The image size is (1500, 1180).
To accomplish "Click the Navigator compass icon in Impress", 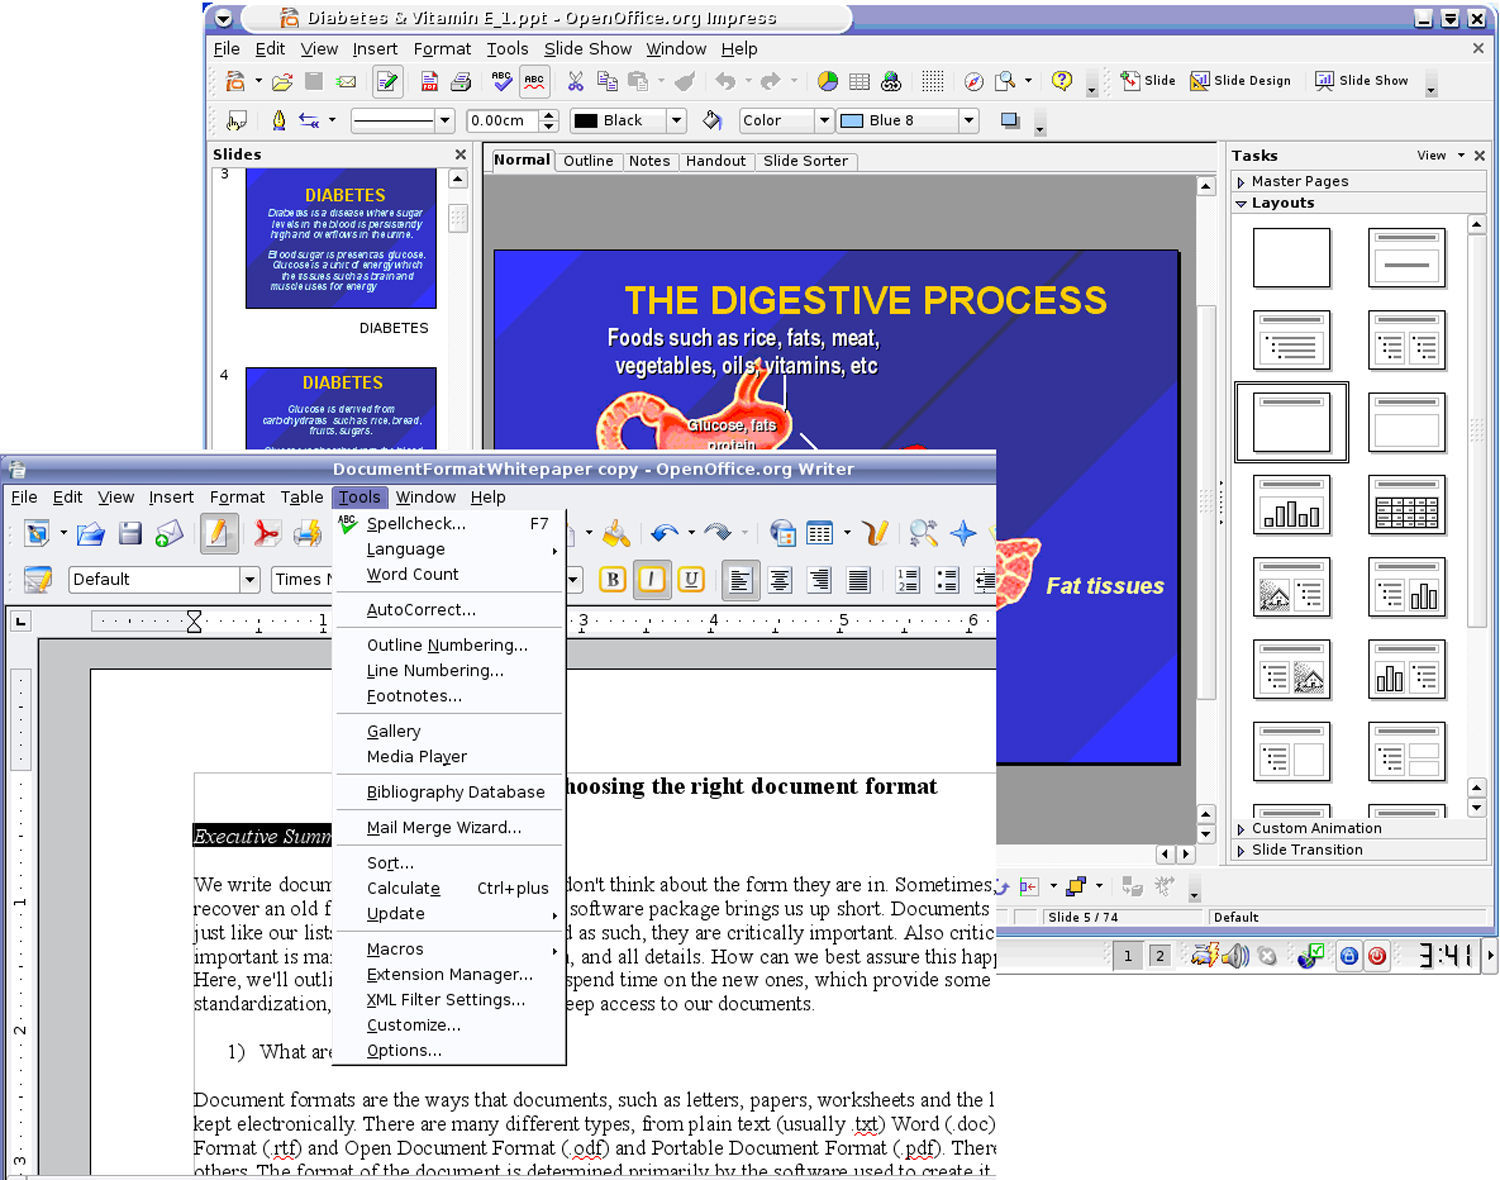I will (973, 82).
